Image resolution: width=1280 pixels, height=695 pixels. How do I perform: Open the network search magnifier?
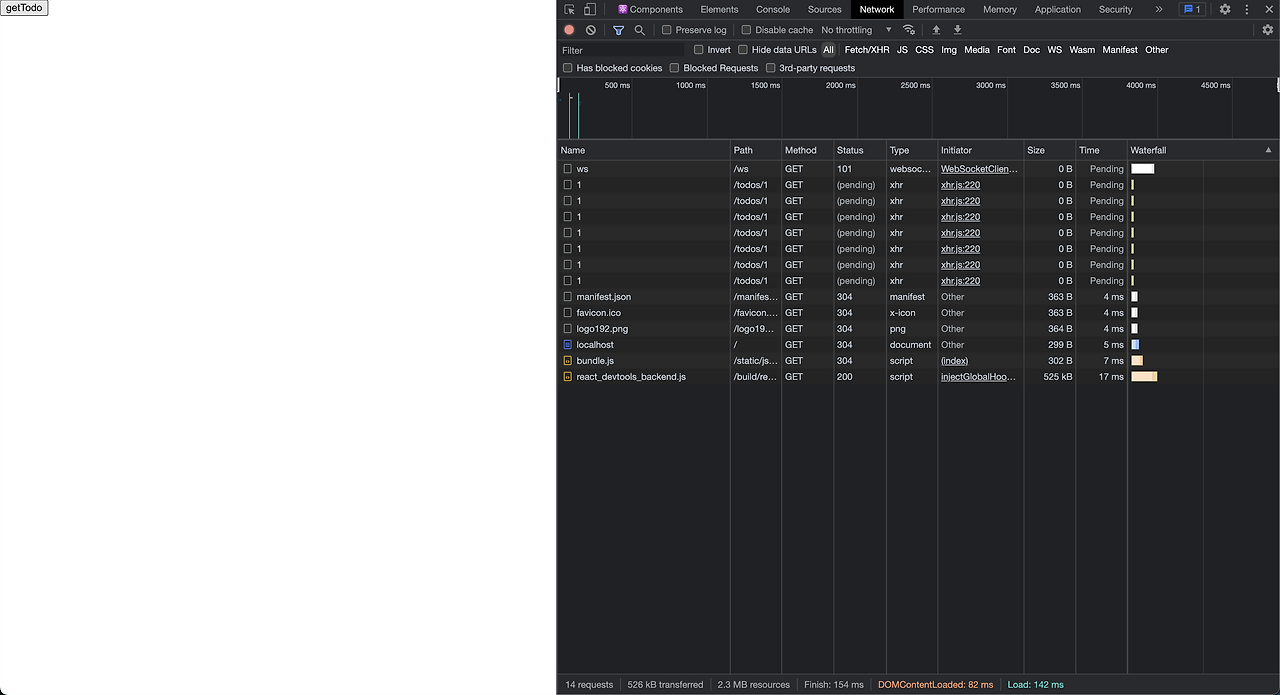(x=640, y=30)
